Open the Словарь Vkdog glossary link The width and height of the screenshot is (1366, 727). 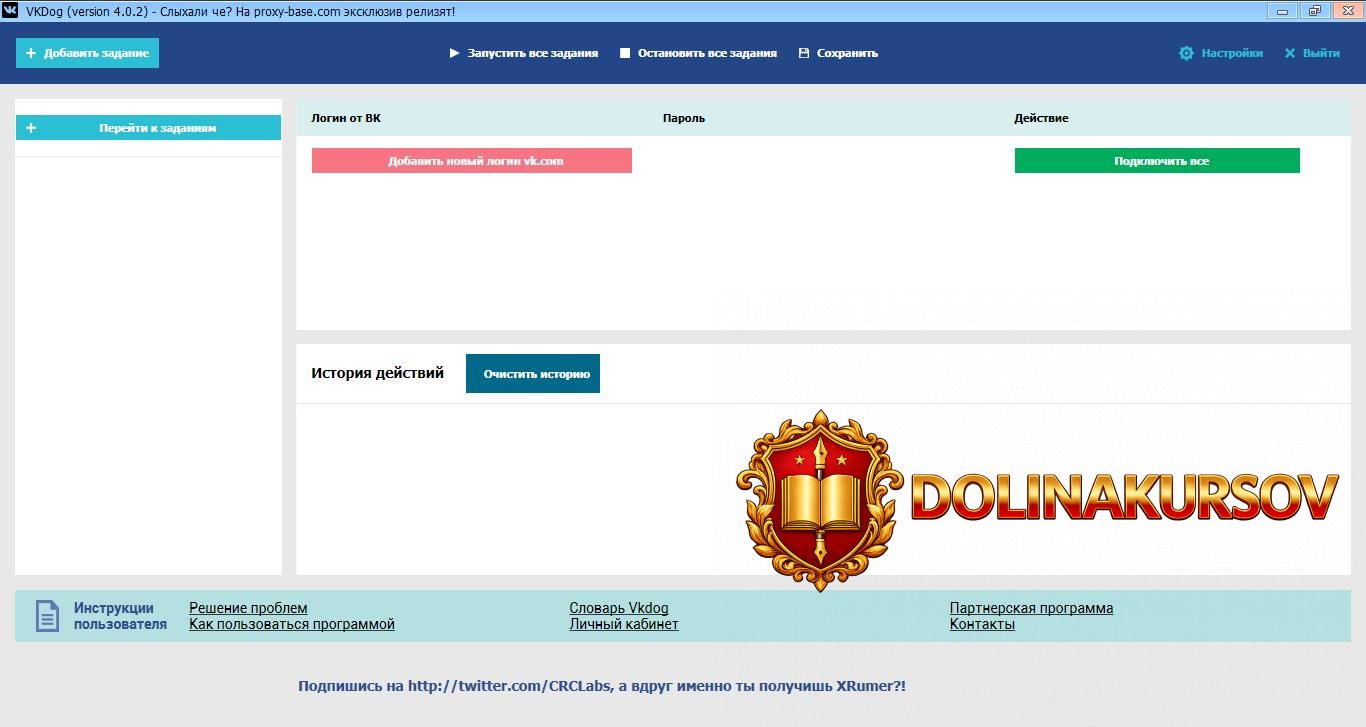click(x=618, y=607)
